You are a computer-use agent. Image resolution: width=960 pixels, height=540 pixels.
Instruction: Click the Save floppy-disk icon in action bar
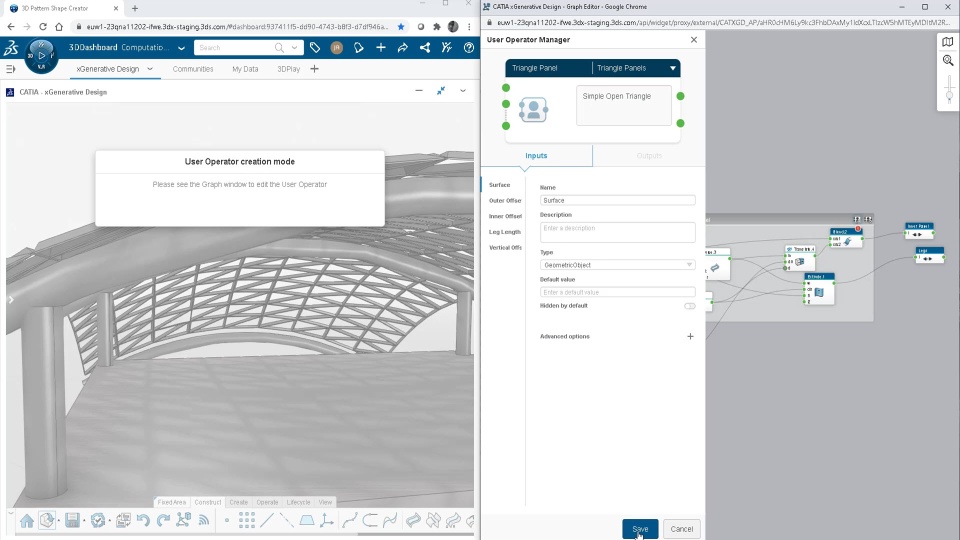click(x=72, y=520)
